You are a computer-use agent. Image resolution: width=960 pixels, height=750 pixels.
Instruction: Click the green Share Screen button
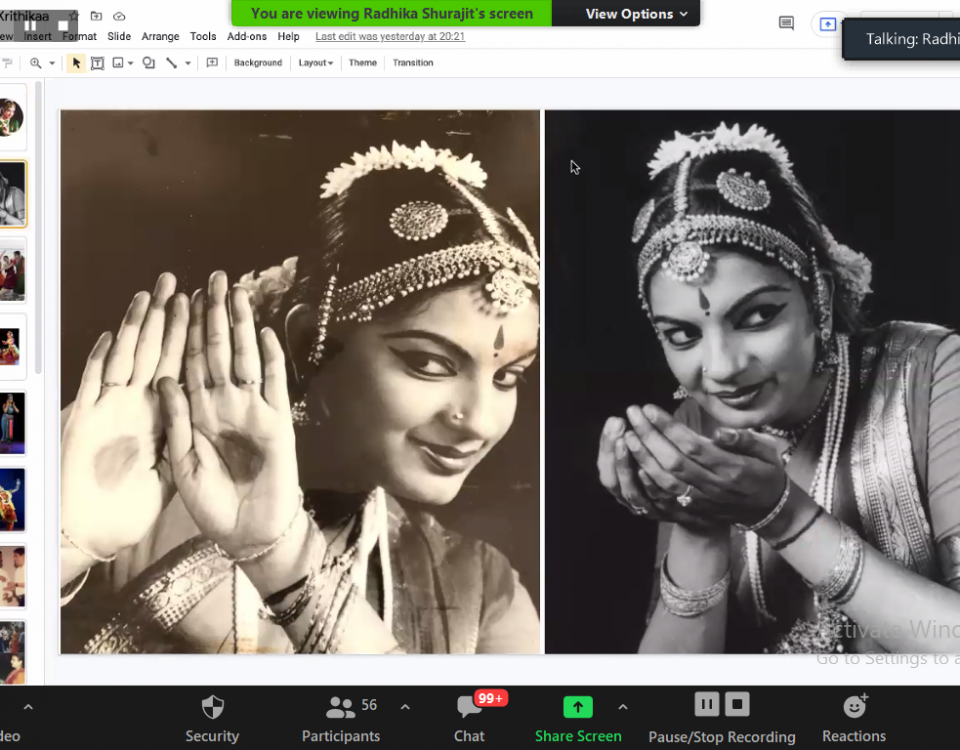pyautogui.click(x=578, y=719)
